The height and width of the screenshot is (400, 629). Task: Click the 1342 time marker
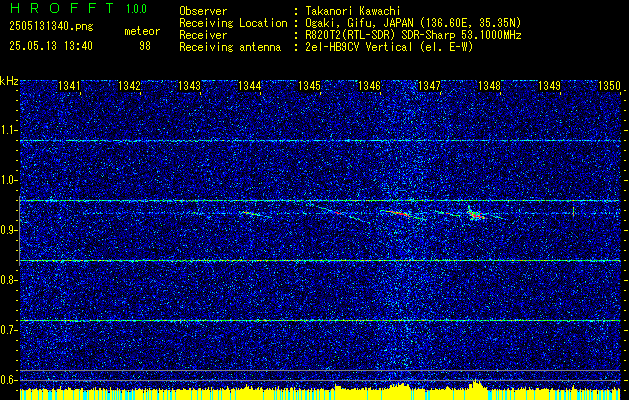tap(129, 86)
